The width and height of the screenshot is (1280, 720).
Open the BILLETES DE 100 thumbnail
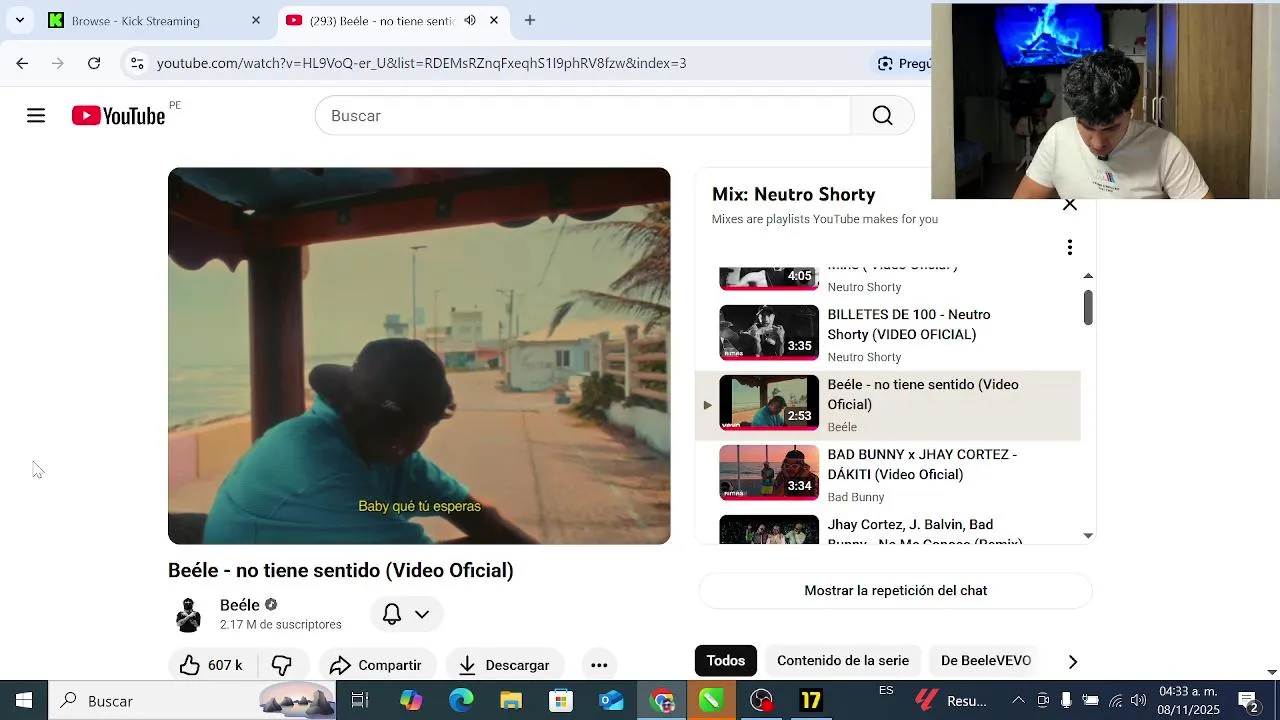(x=769, y=333)
